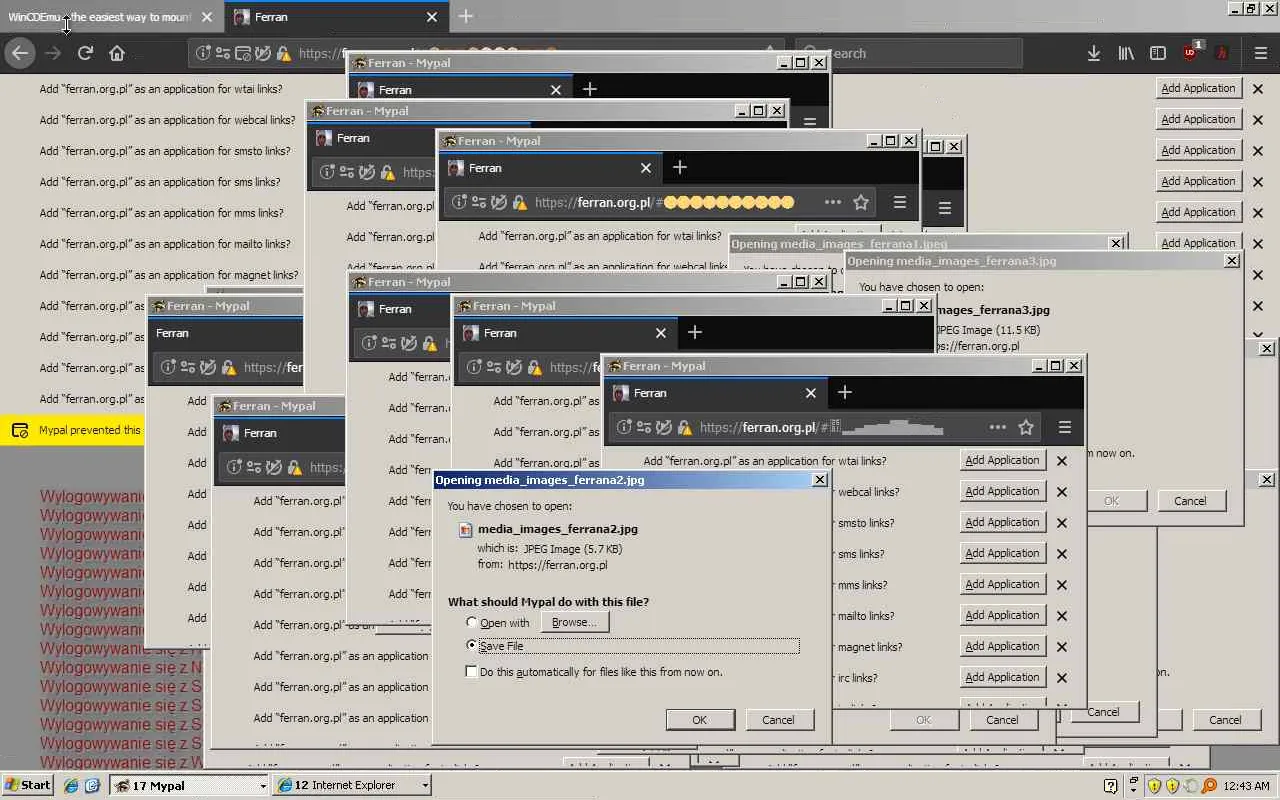Select the Ferran tab above the yellow-dots URL
The height and width of the screenshot is (800, 1280).
point(552,168)
